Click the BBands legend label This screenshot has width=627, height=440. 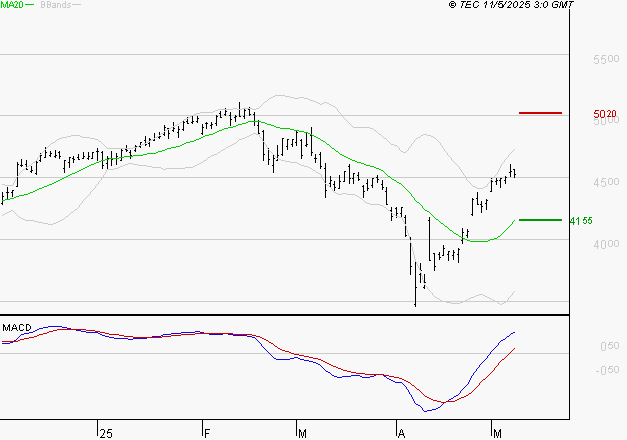pyautogui.click(x=56, y=5)
